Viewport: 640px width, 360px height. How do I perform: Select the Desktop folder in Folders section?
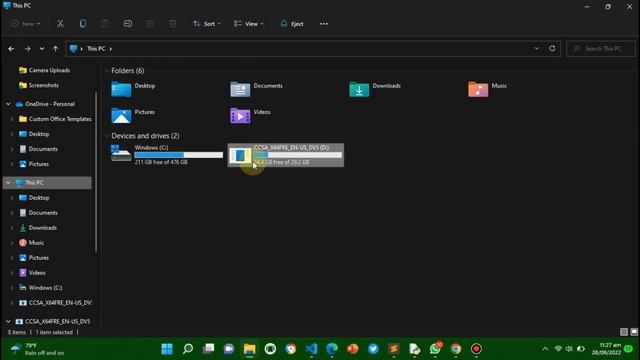(134, 89)
